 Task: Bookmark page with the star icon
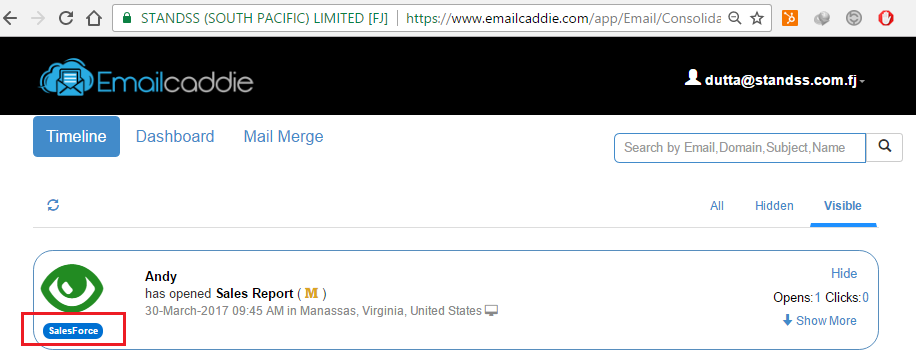click(757, 19)
